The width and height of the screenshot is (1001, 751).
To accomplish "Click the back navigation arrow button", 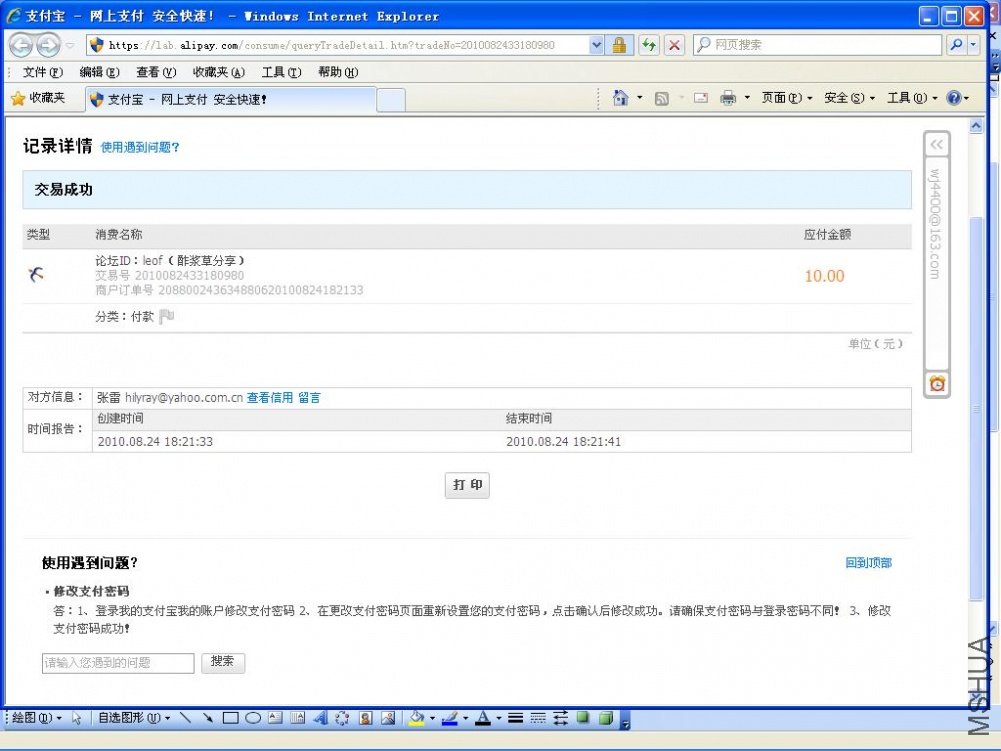I will coord(22,45).
